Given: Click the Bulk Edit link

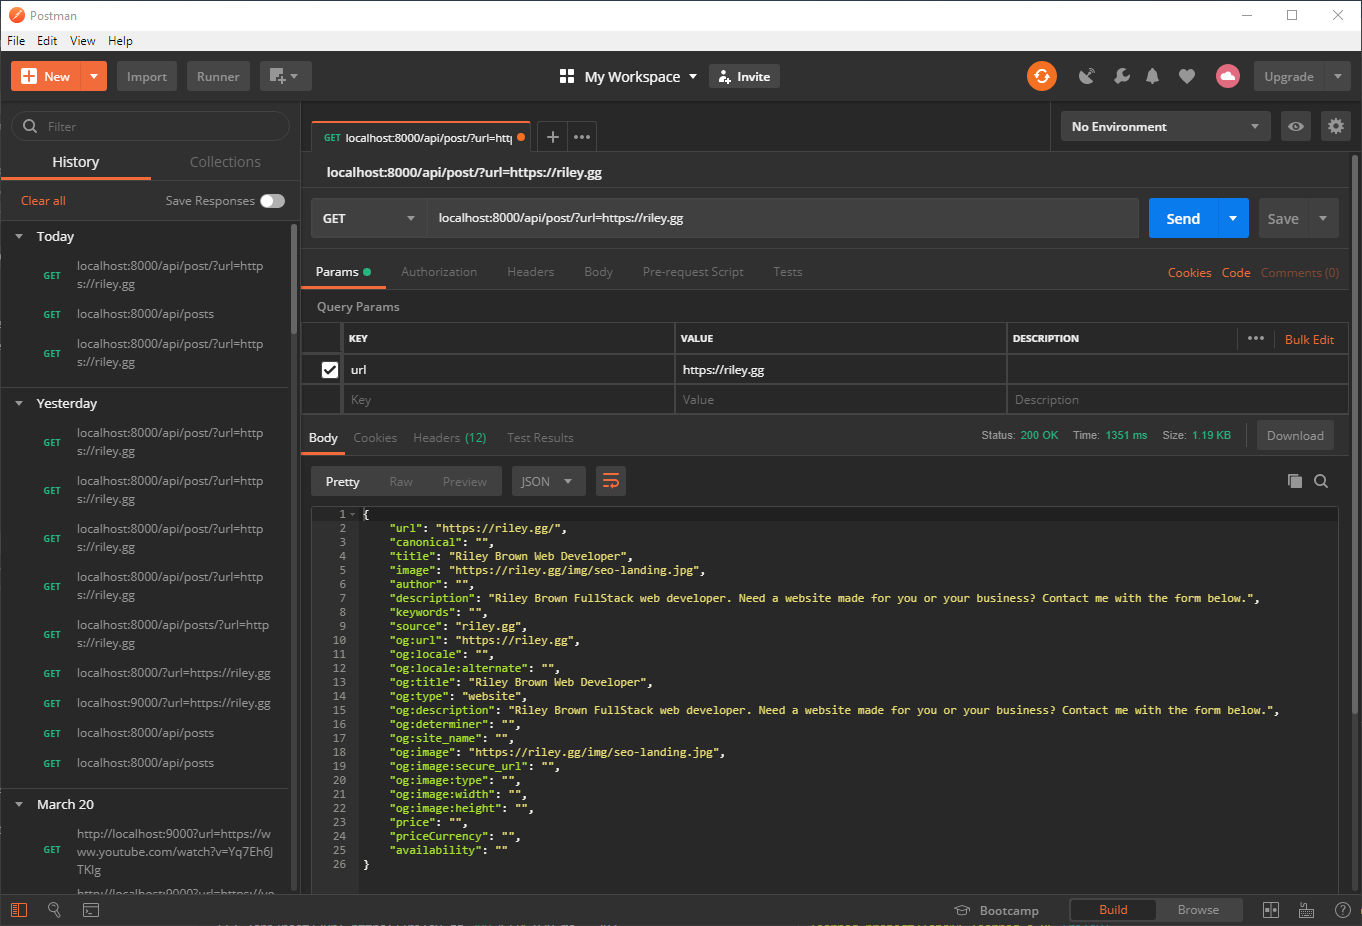Looking at the screenshot, I should click(x=1309, y=339).
